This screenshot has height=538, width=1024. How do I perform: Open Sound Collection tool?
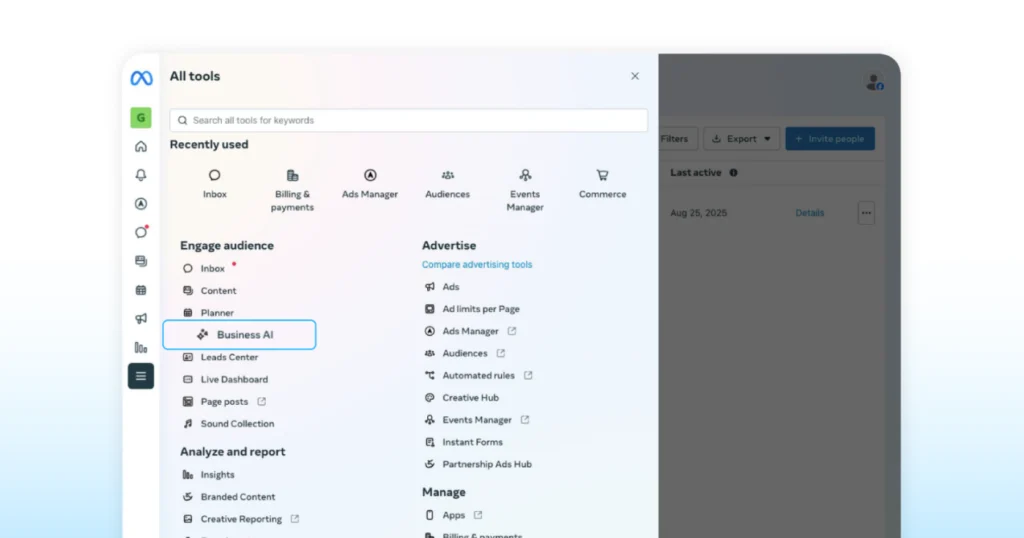237,424
